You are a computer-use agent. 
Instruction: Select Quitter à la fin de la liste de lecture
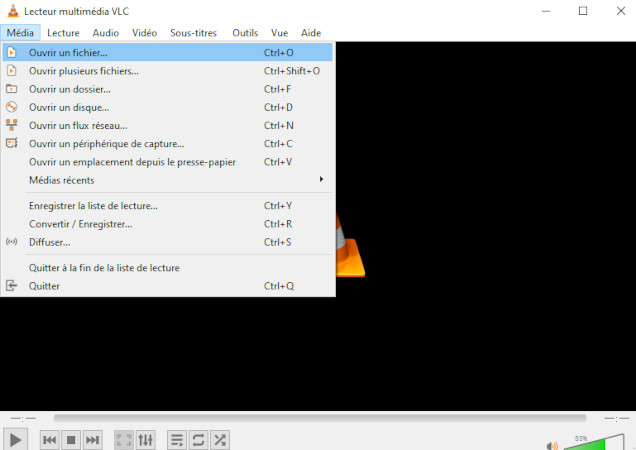point(168,268)
